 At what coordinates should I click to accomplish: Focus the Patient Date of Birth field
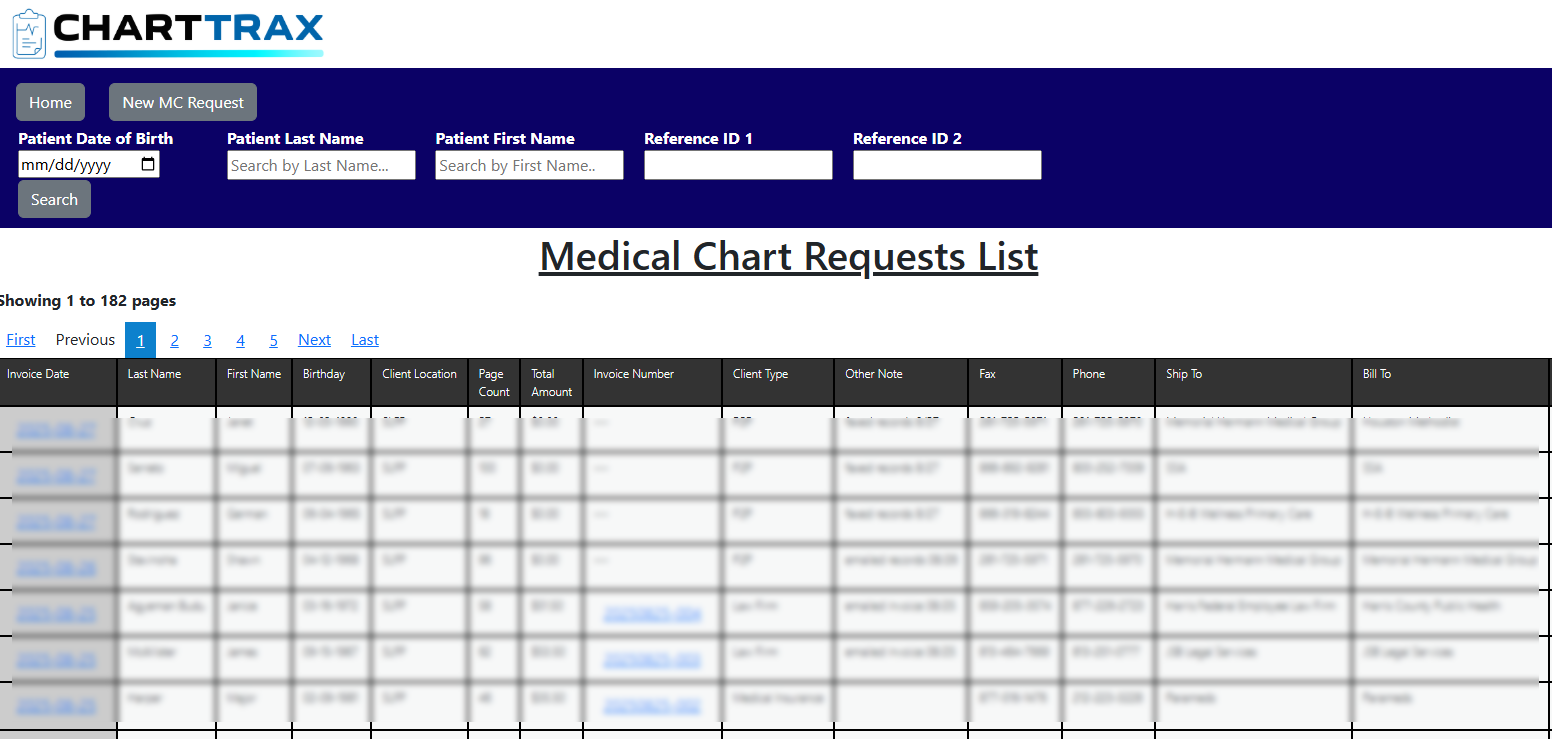(89, 165)
